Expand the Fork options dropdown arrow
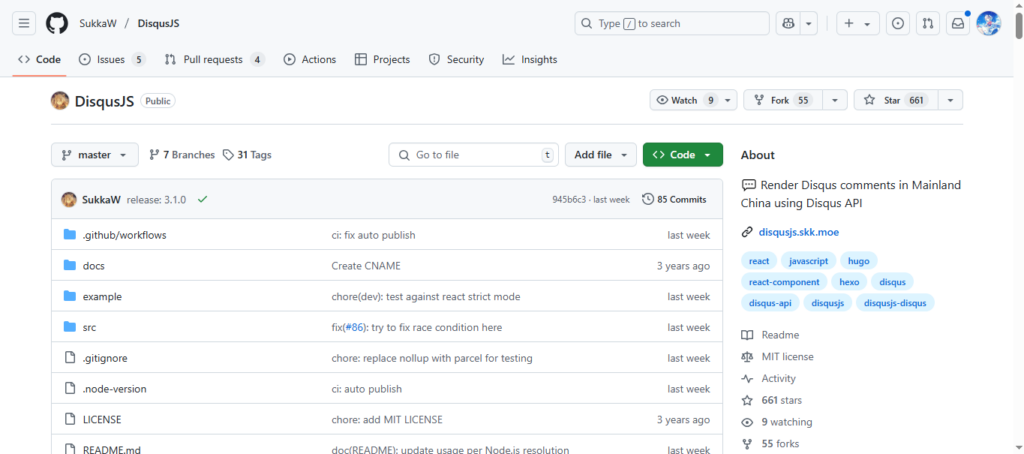The height and width of the screenshot is (454, 1024). tap(835, 100)
